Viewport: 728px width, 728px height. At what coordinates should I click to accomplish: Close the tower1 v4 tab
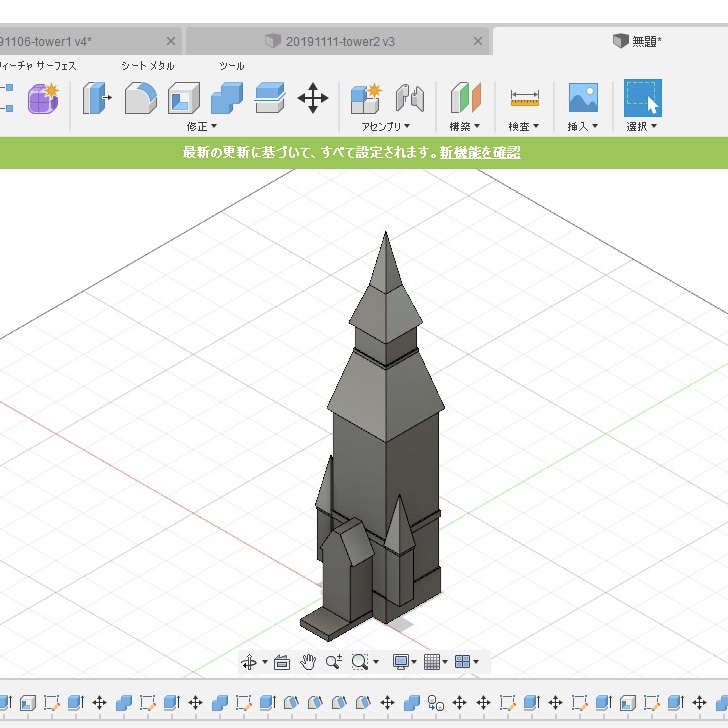pyautogui.click(x=171, y=41)
